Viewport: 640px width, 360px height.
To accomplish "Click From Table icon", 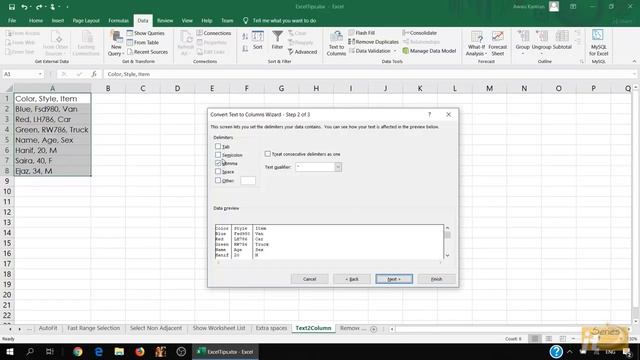I will pos(130,42).
